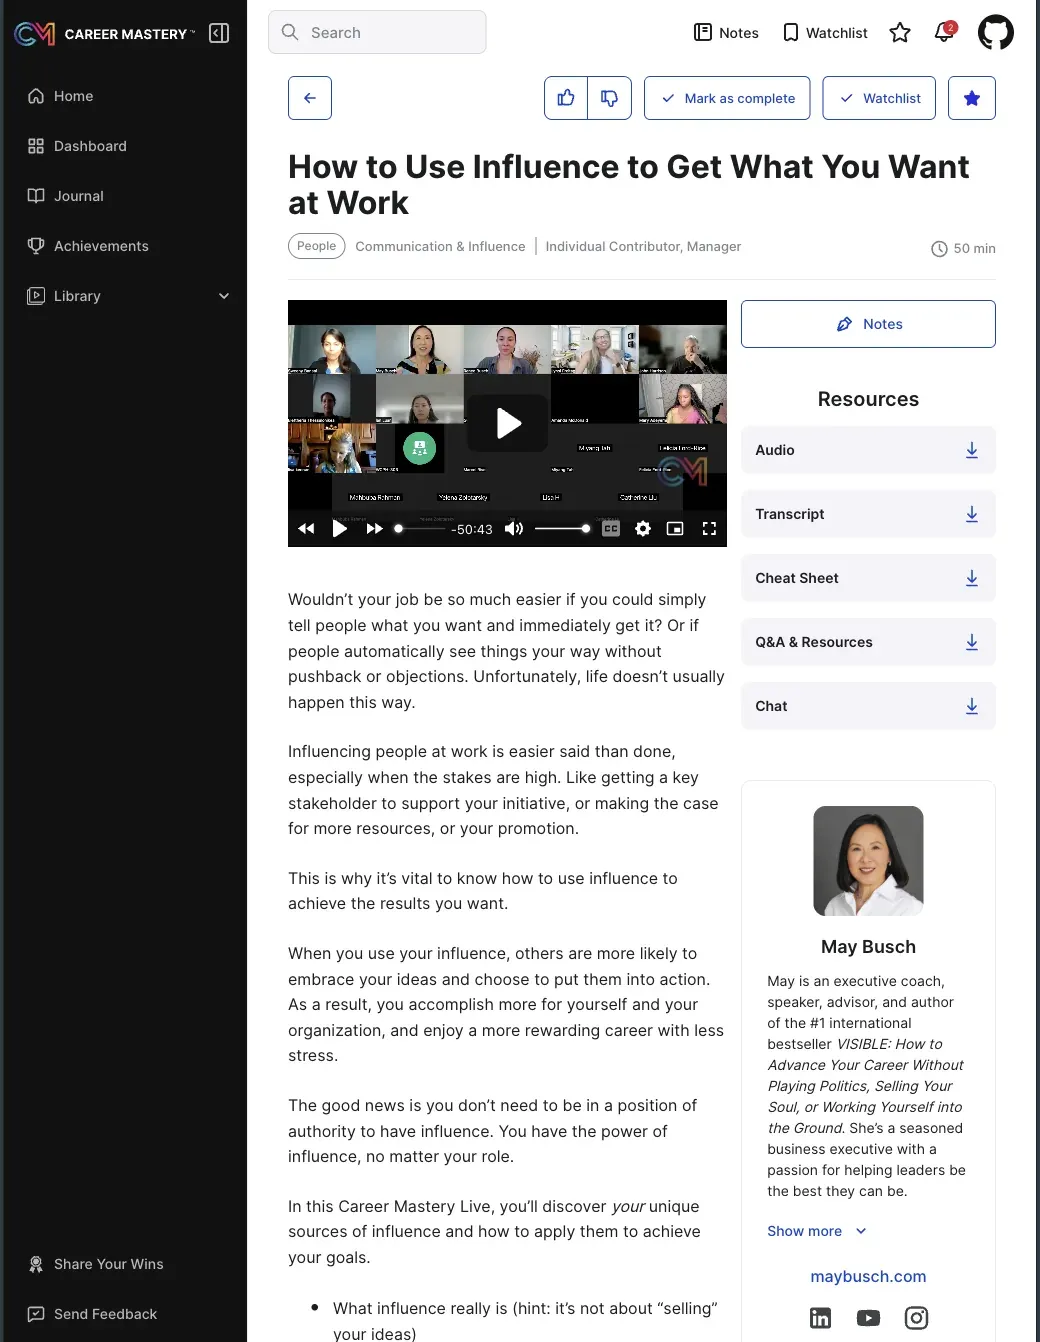Image resolution: width=1040 pixels, height=1342 pixels.
Task: Click the video progress bar
Action: point(421,528)
